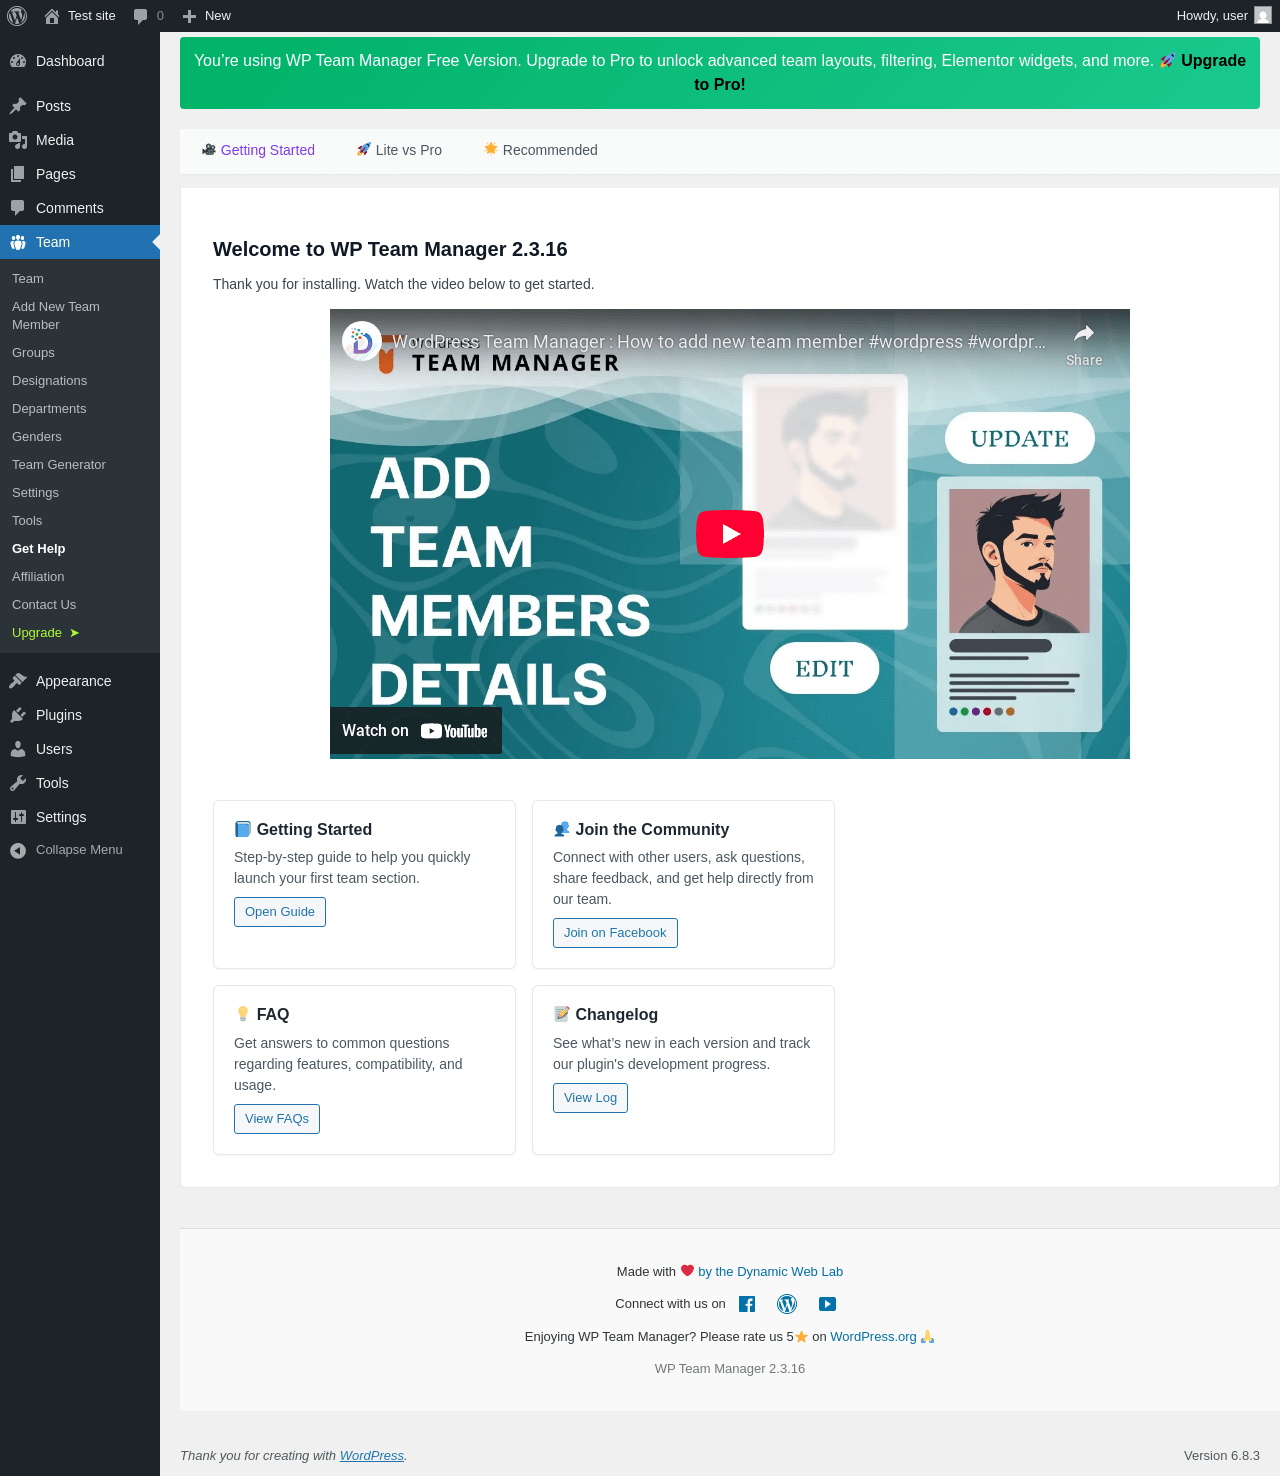Click the Pages icon in sidebar

(18, 174)
